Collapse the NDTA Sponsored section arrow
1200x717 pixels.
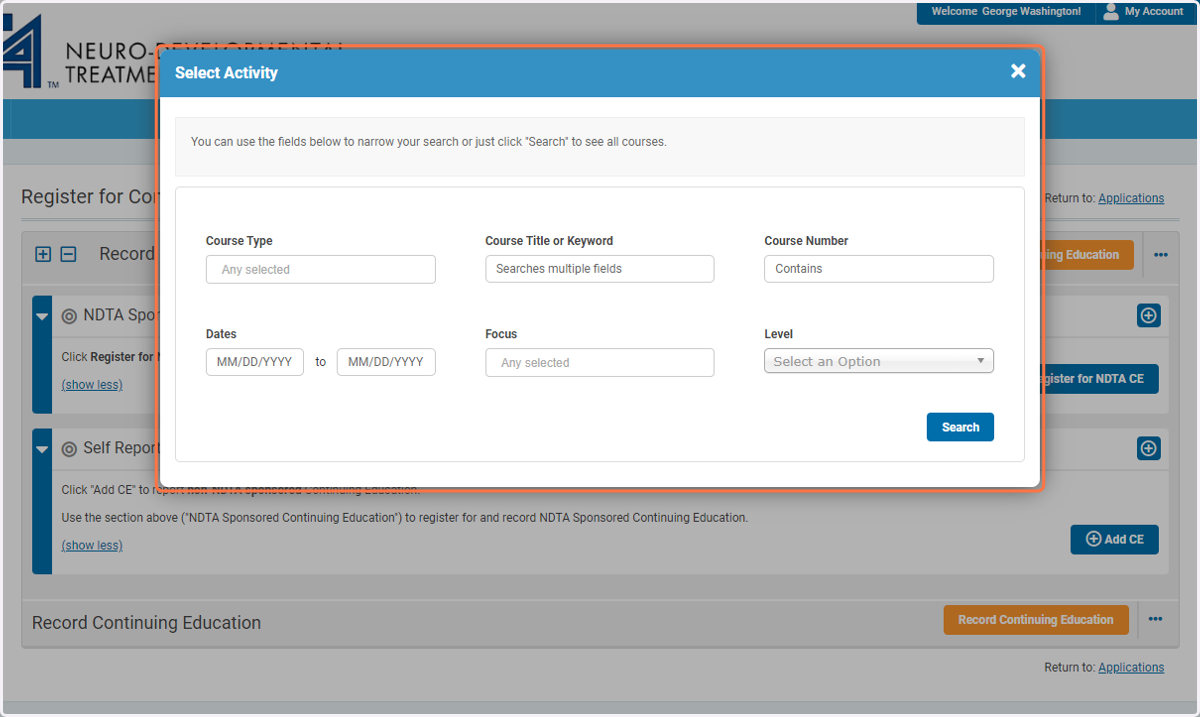(x=42, y=316)
